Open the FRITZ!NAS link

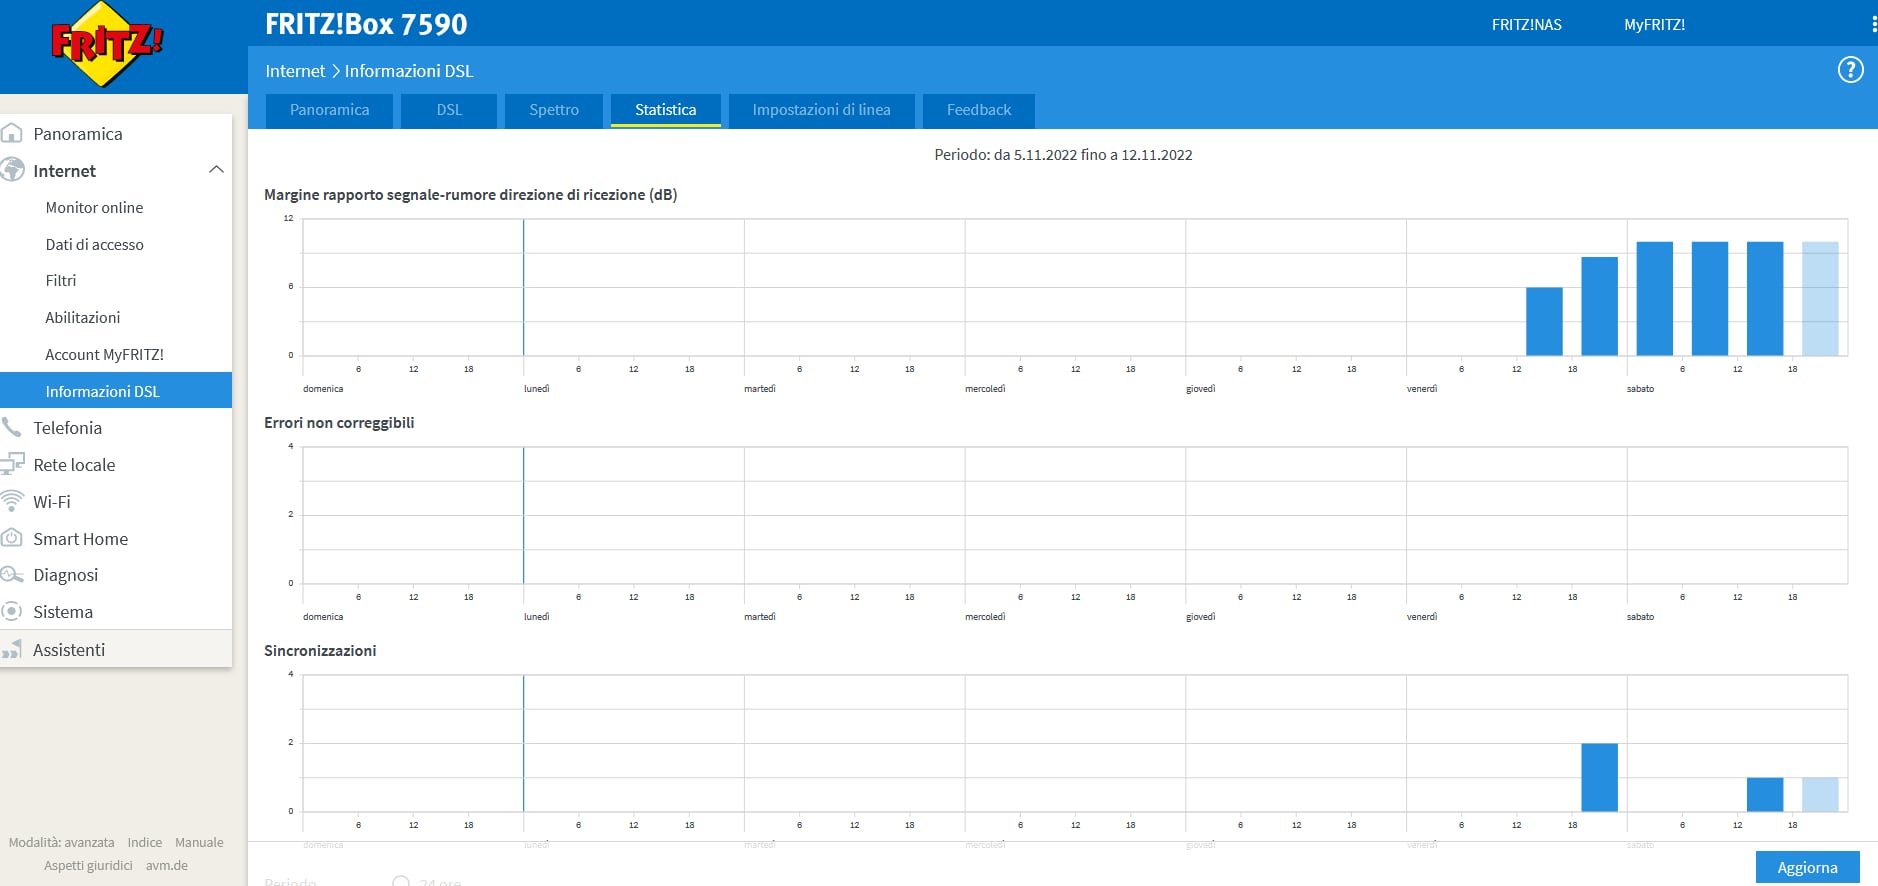click(1526, 25)
